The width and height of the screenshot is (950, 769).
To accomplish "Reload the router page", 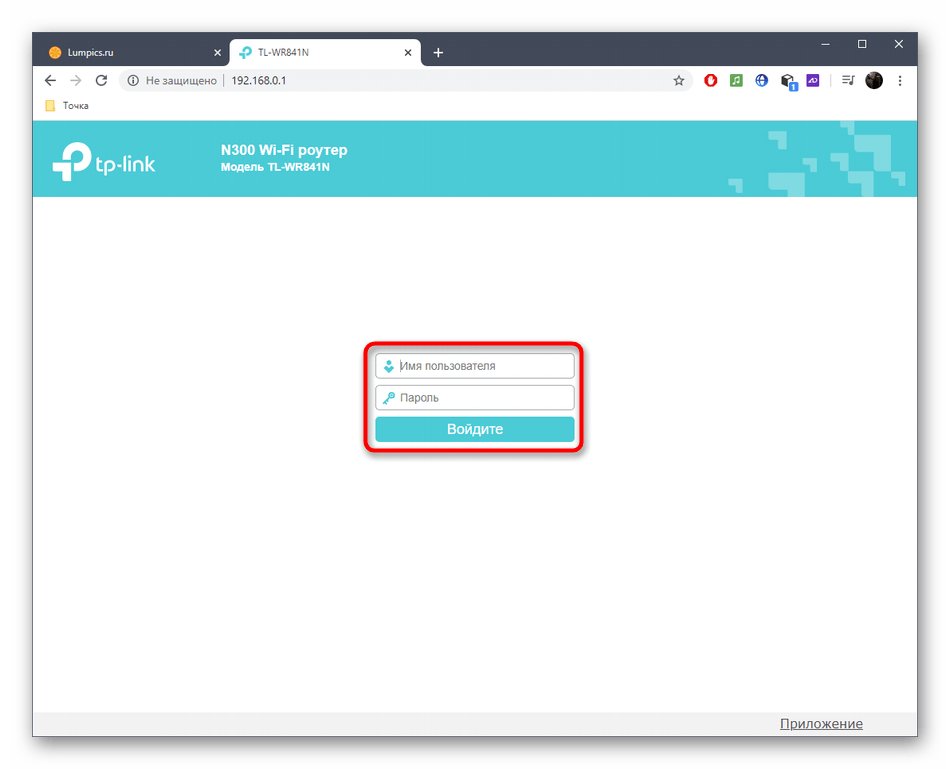I will [101, 81].
